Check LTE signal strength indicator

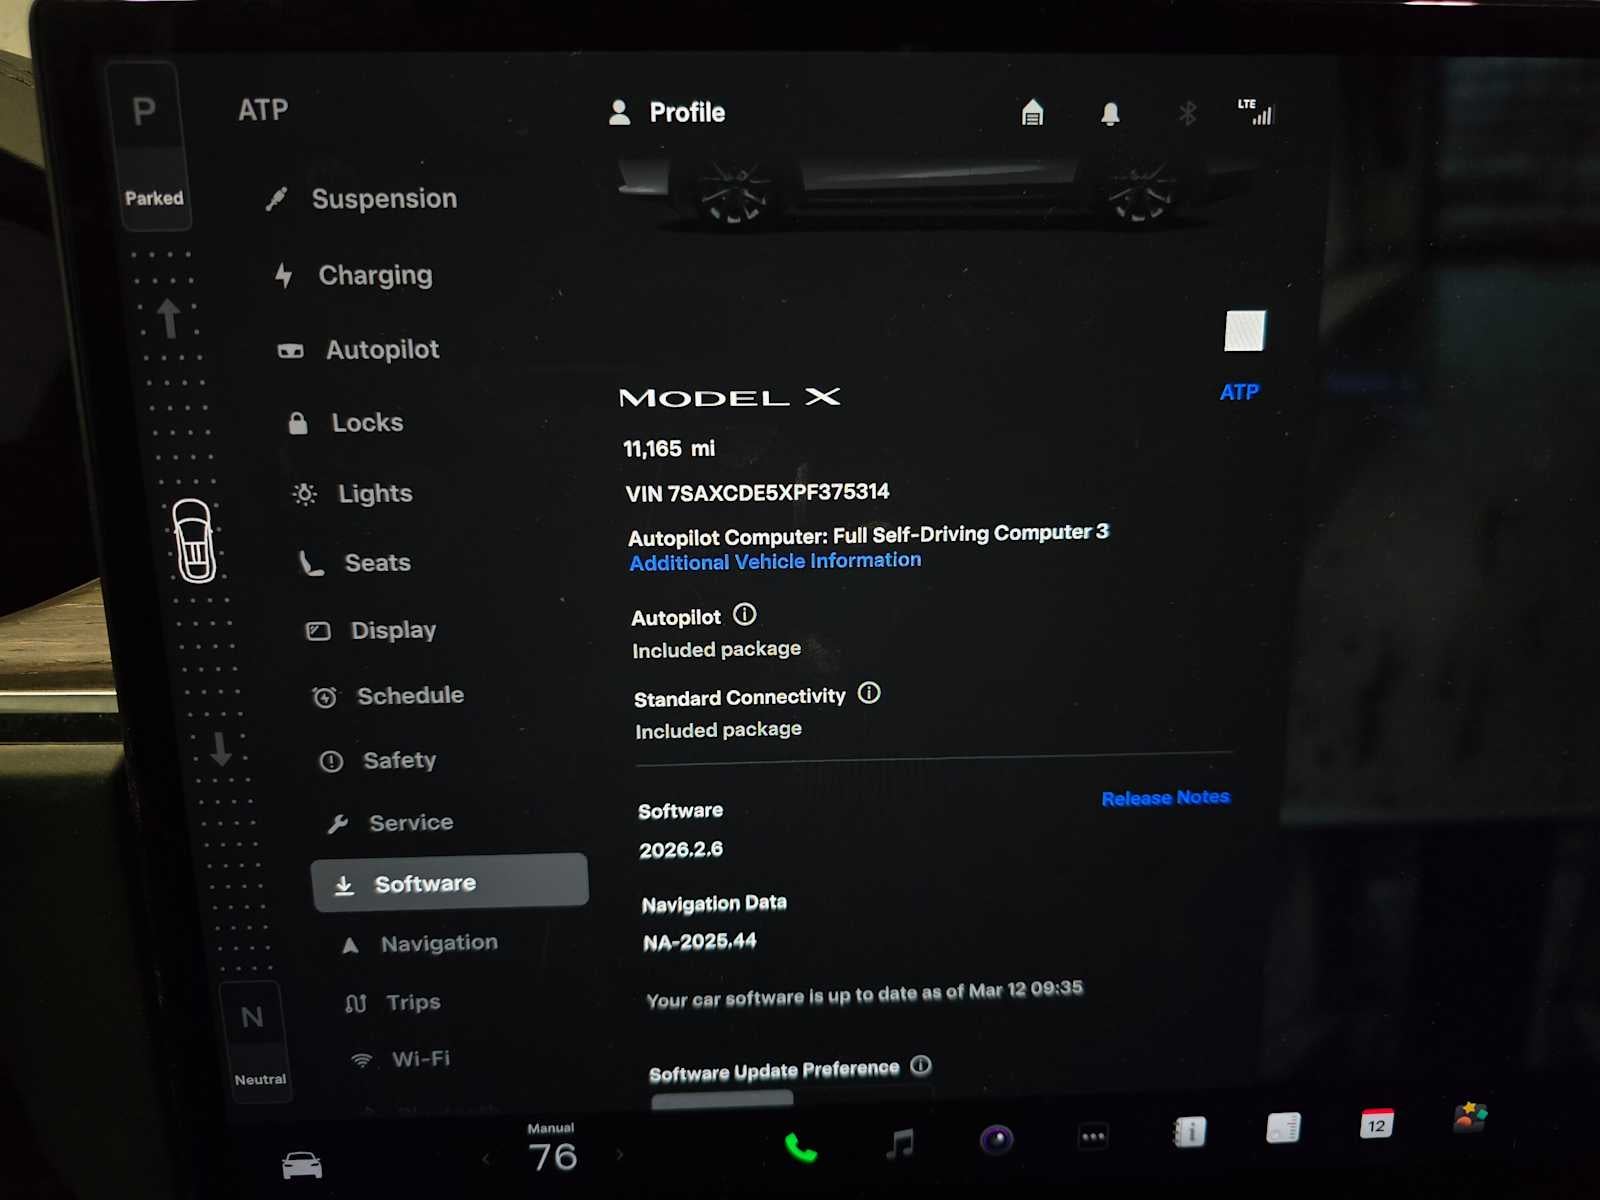point(1257,113)
